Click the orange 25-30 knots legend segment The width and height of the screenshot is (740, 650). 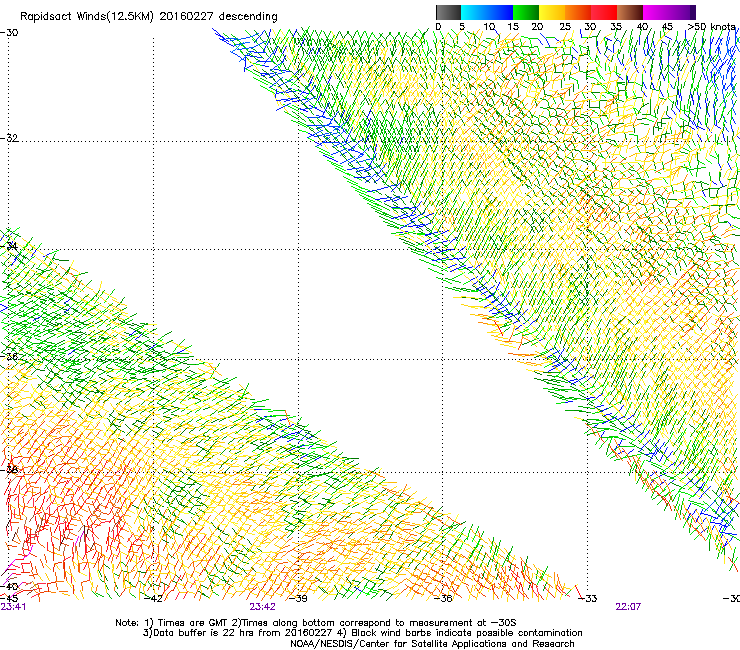(x=578, y=12)
